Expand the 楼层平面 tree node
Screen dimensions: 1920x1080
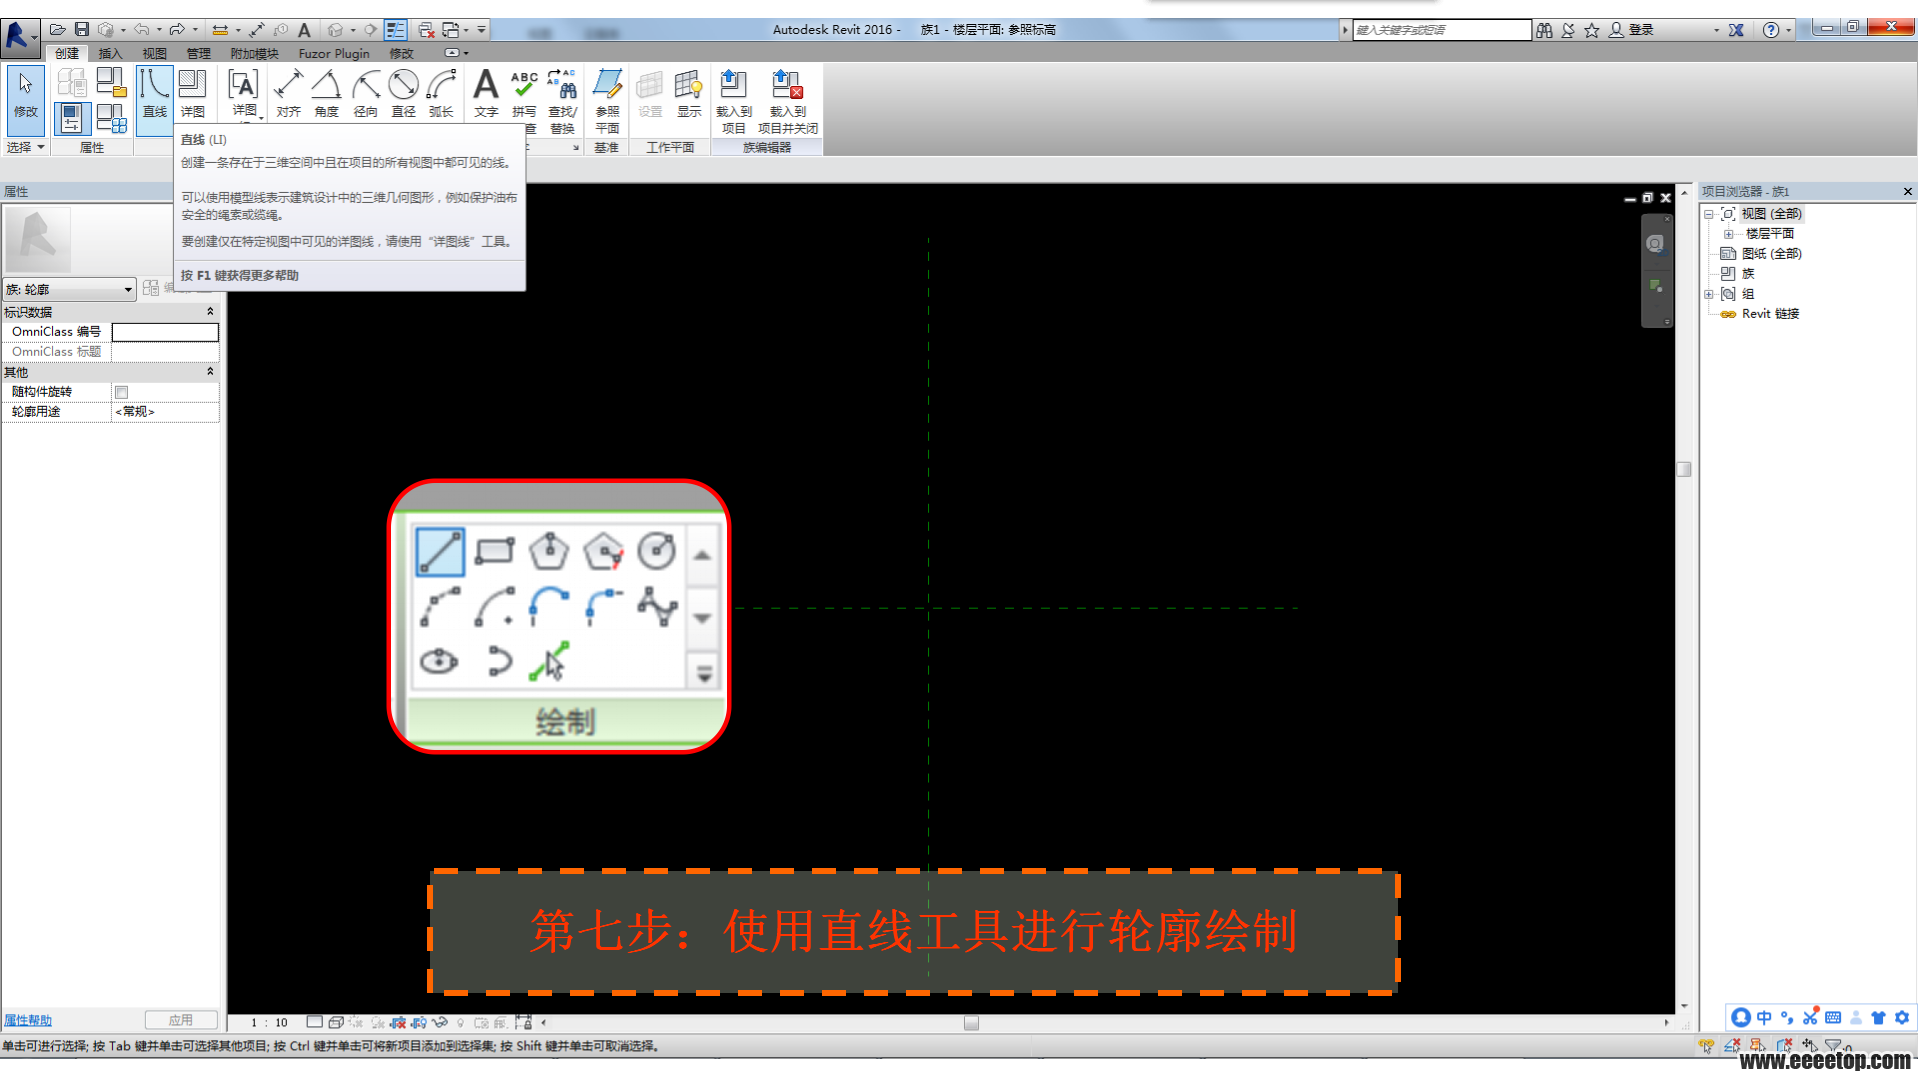click(1728, 234)
